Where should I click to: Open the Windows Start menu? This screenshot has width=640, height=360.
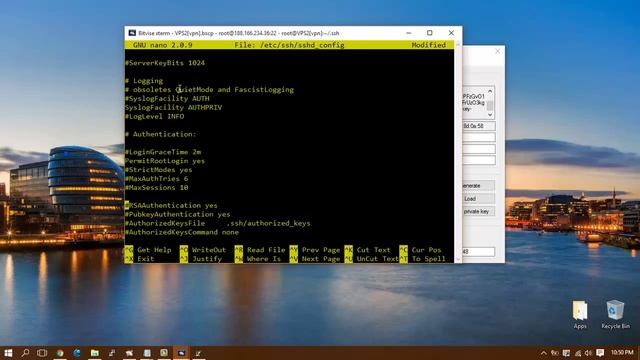click(x=8, y=353)
